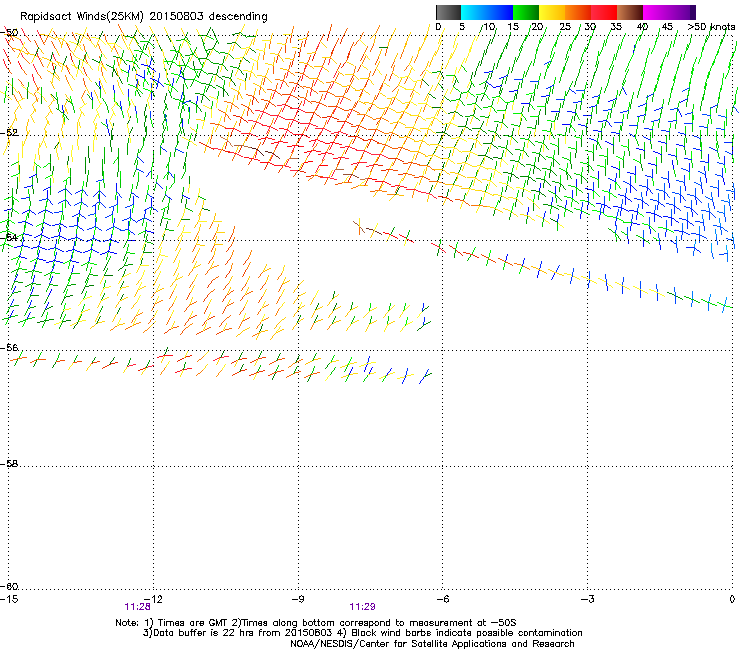Click the legend value label '10'
The height and width of the screenshot is (650, 740).
pos(489,27)
